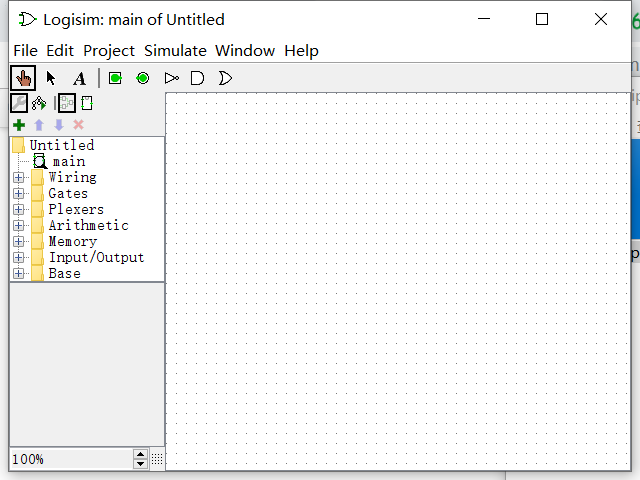
Task: Select the OR gate tool
Action: click(225, 78)
